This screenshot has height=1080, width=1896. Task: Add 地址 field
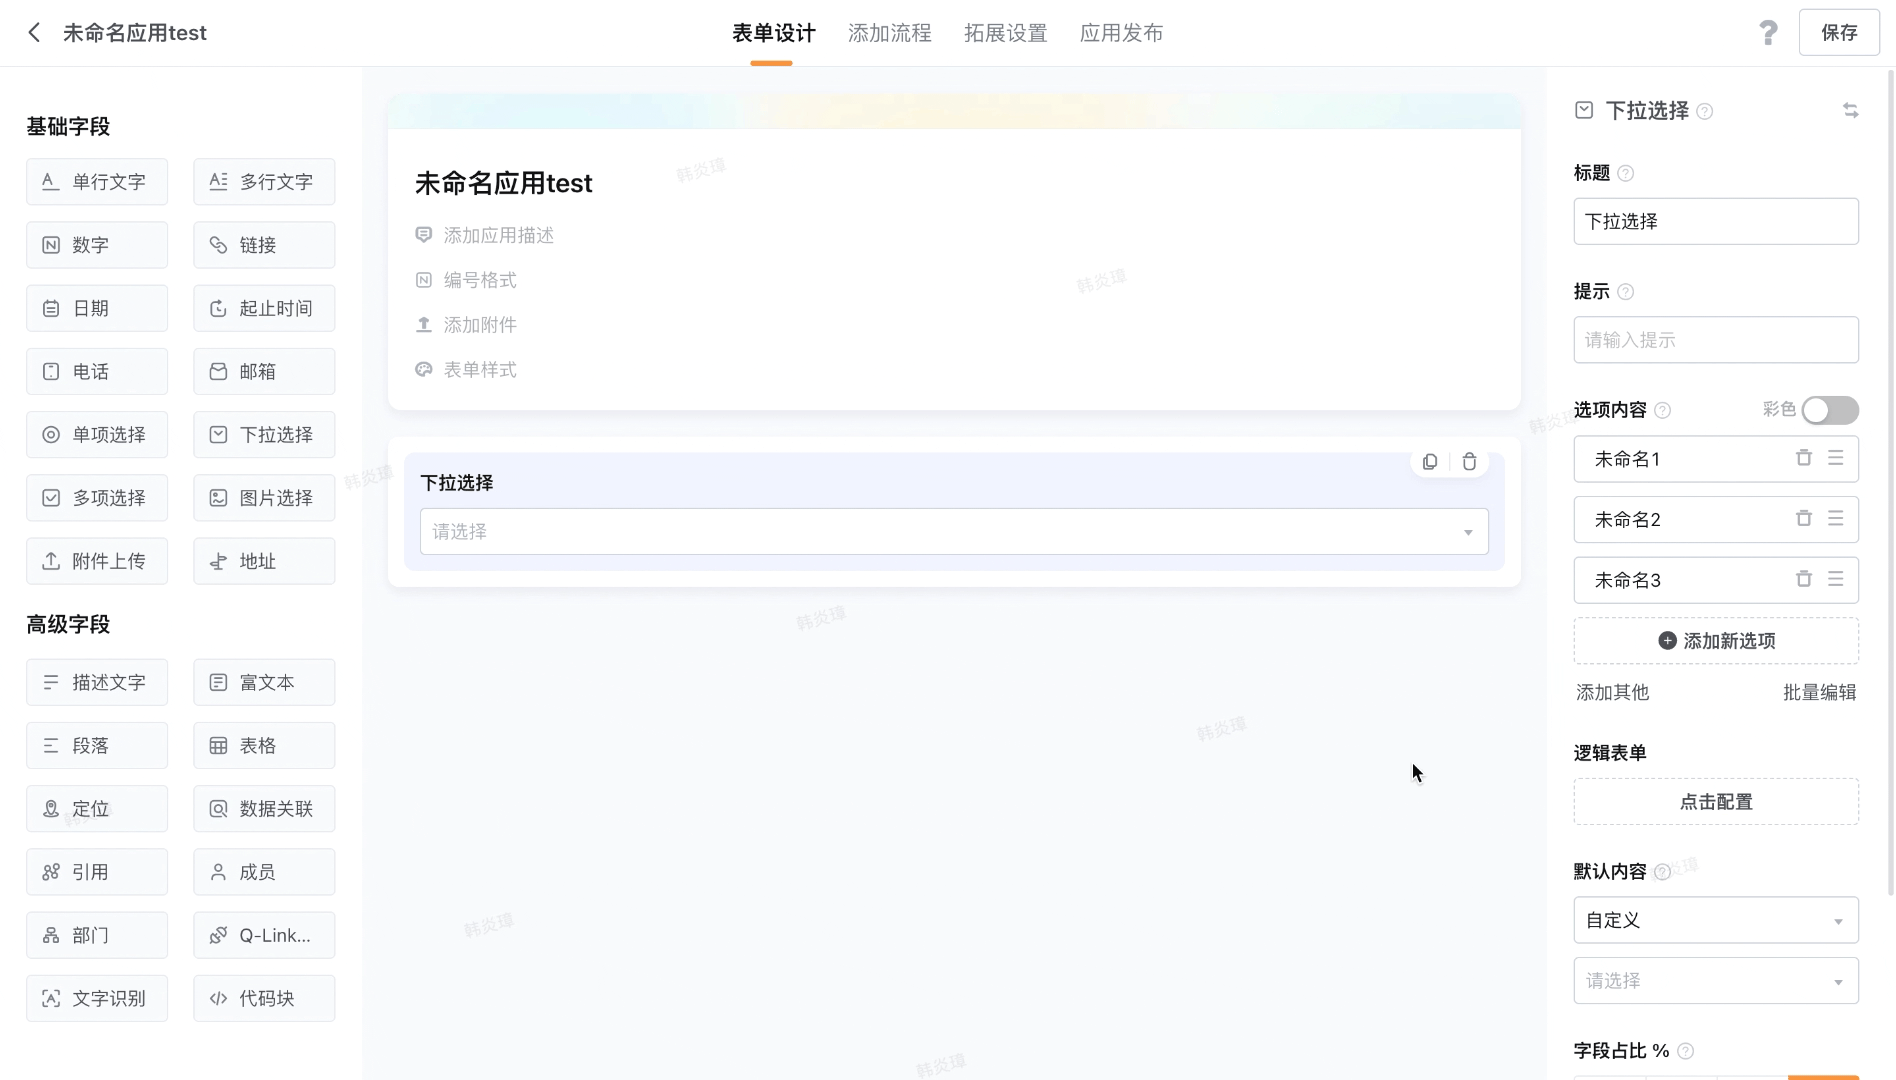pos(264,561)
